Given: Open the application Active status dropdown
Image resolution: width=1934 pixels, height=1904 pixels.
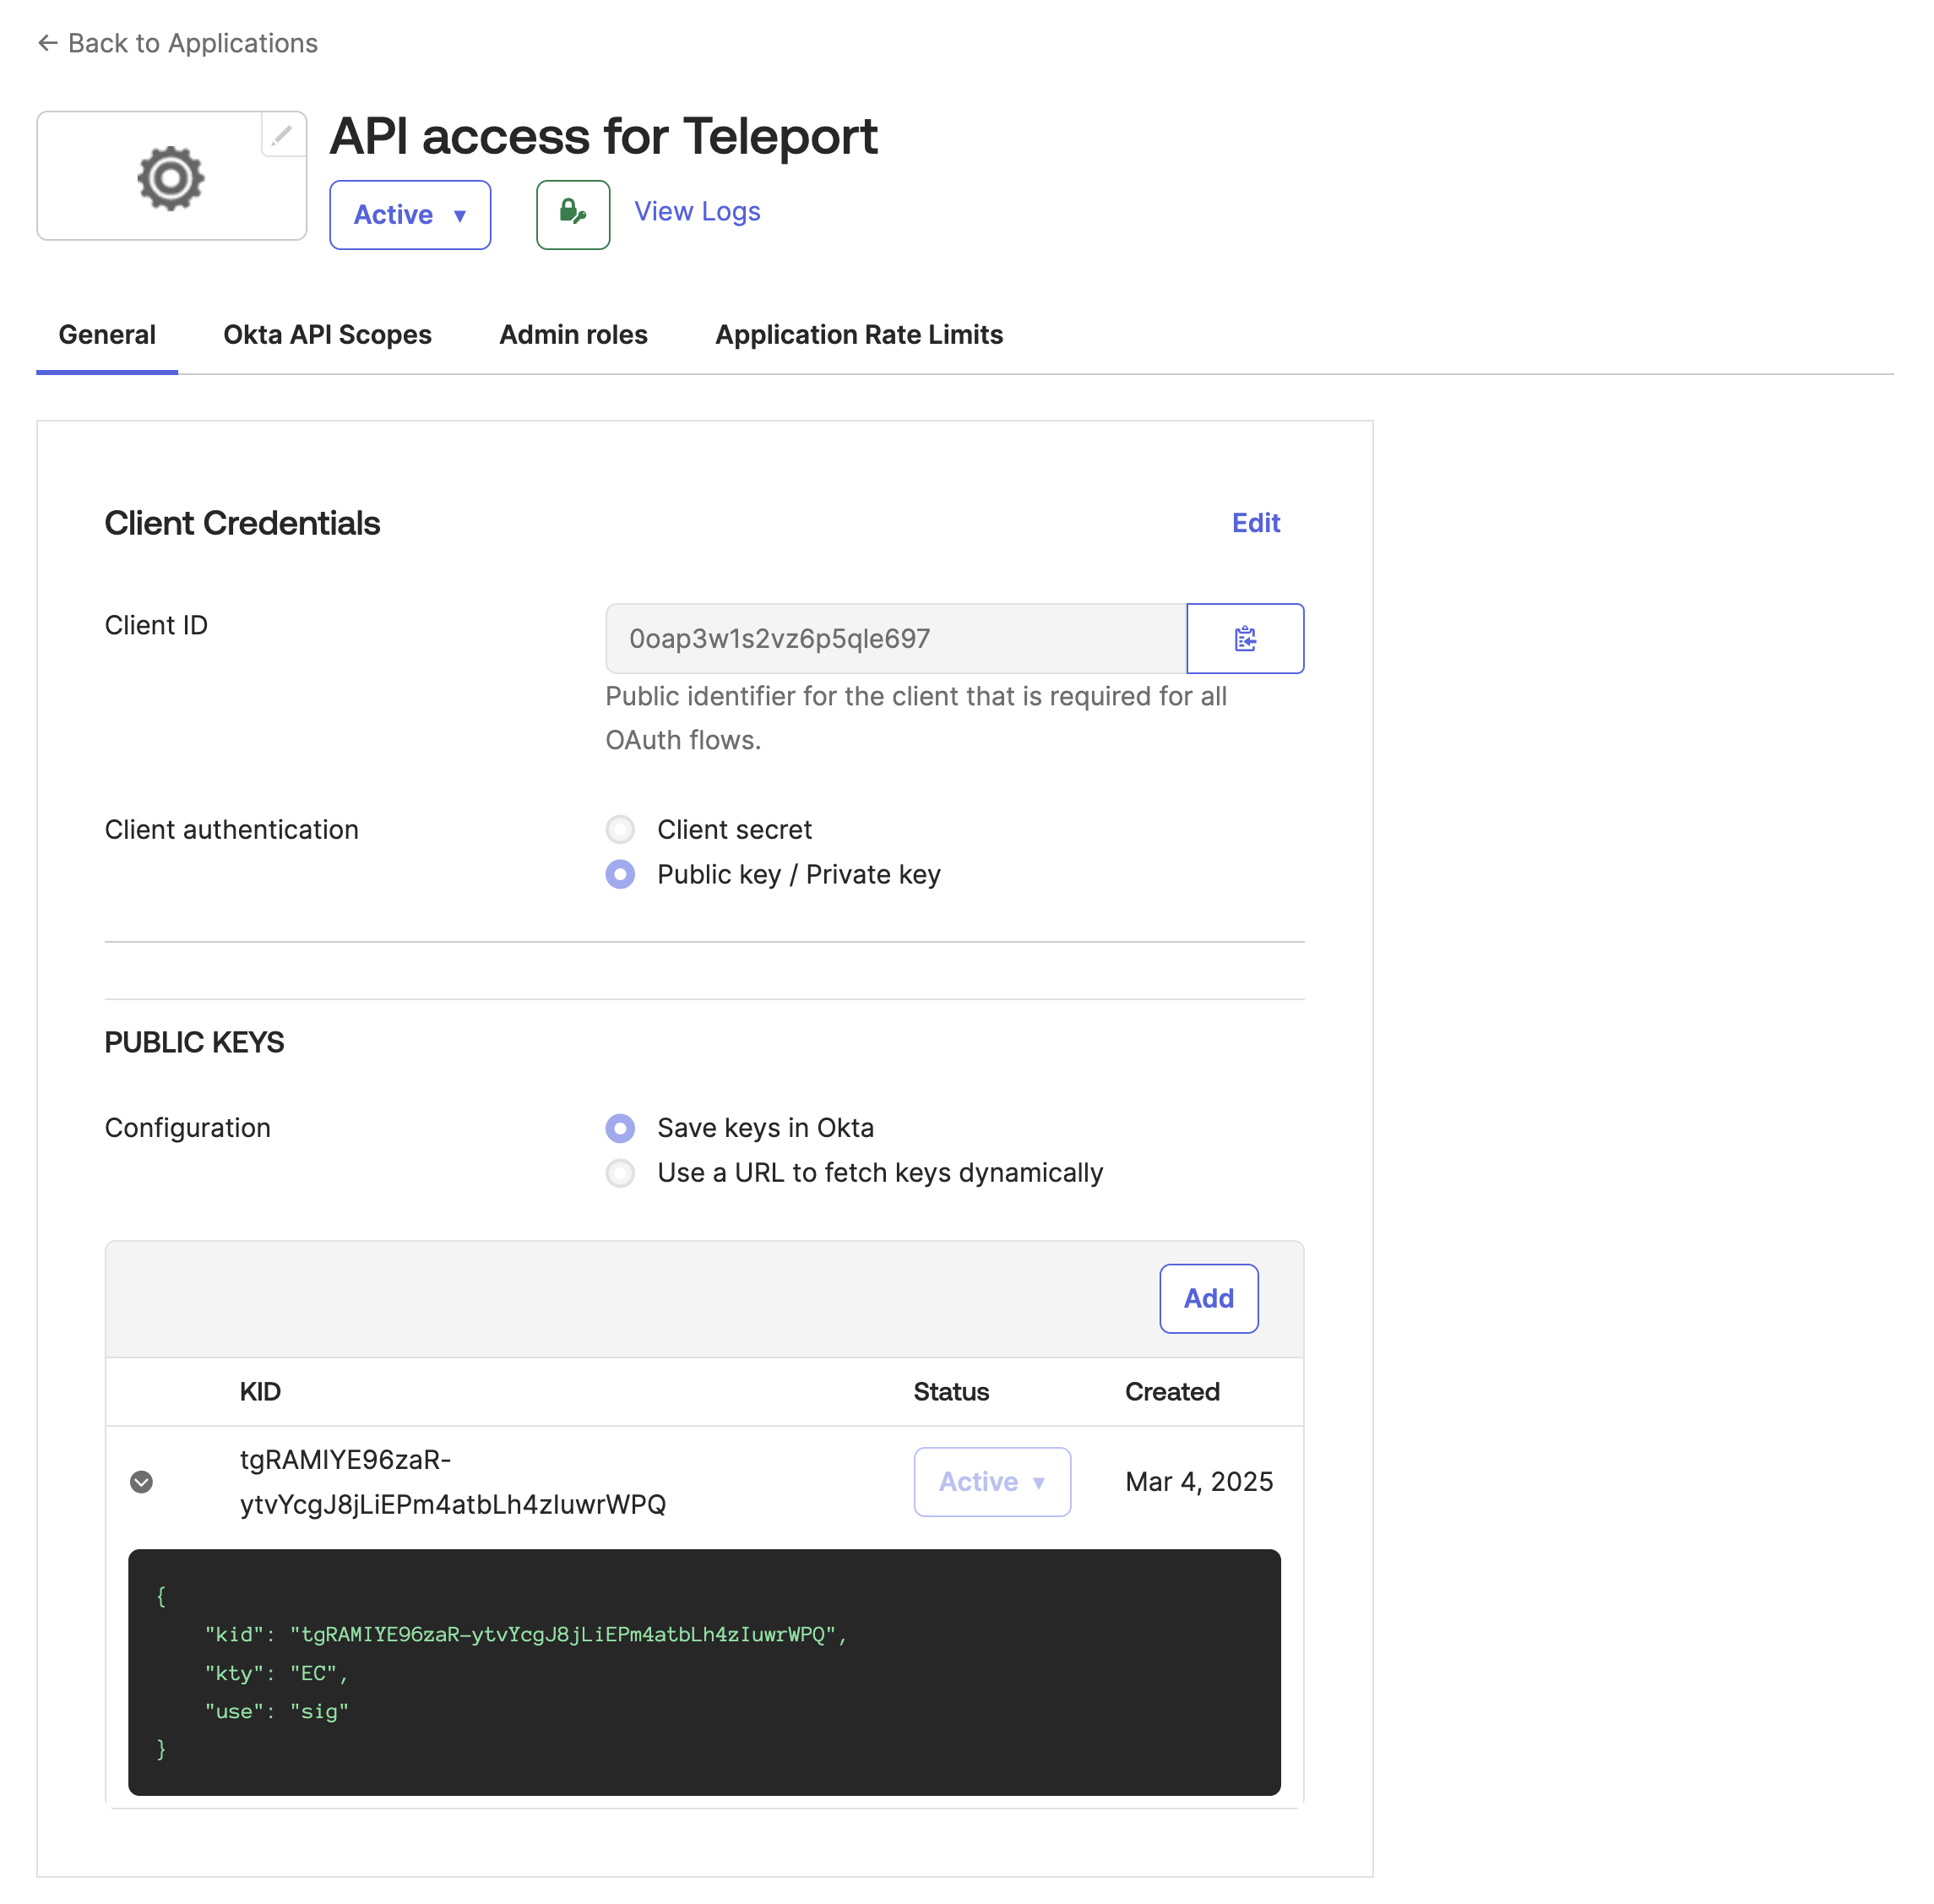Looking at the screenshot, I should pos(409,214).
